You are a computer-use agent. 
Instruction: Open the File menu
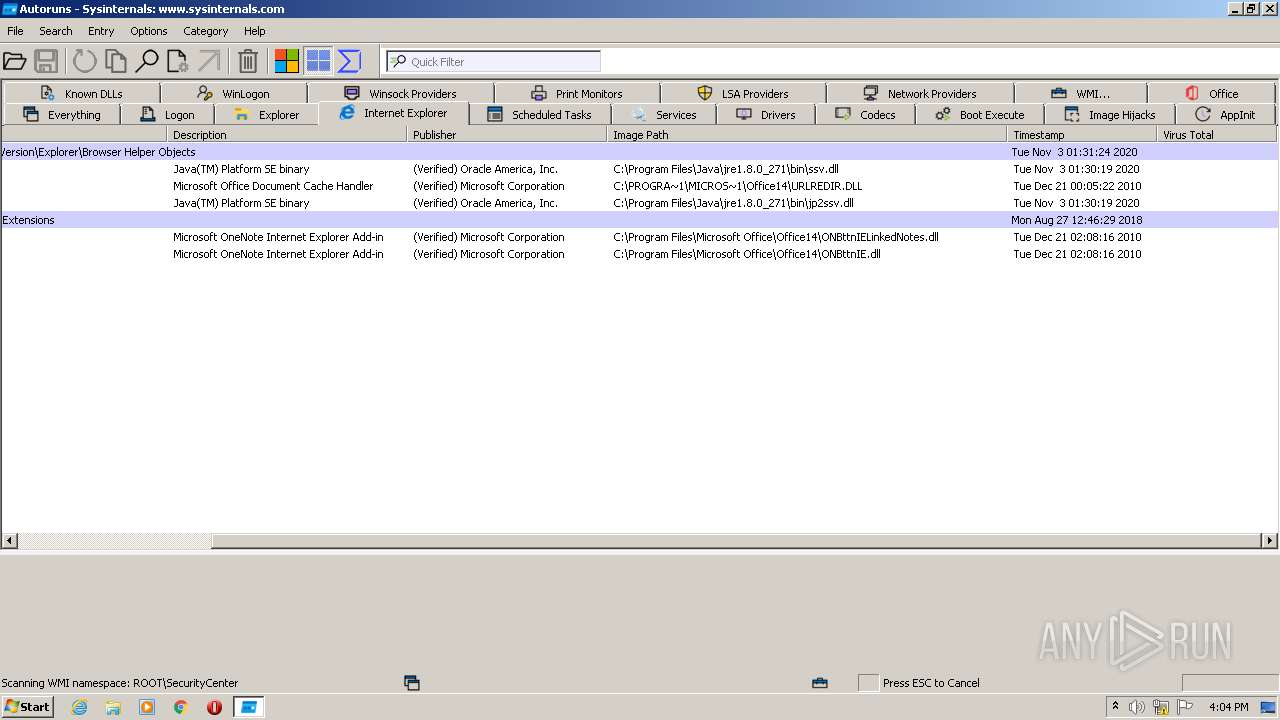(x=15, y=31)
